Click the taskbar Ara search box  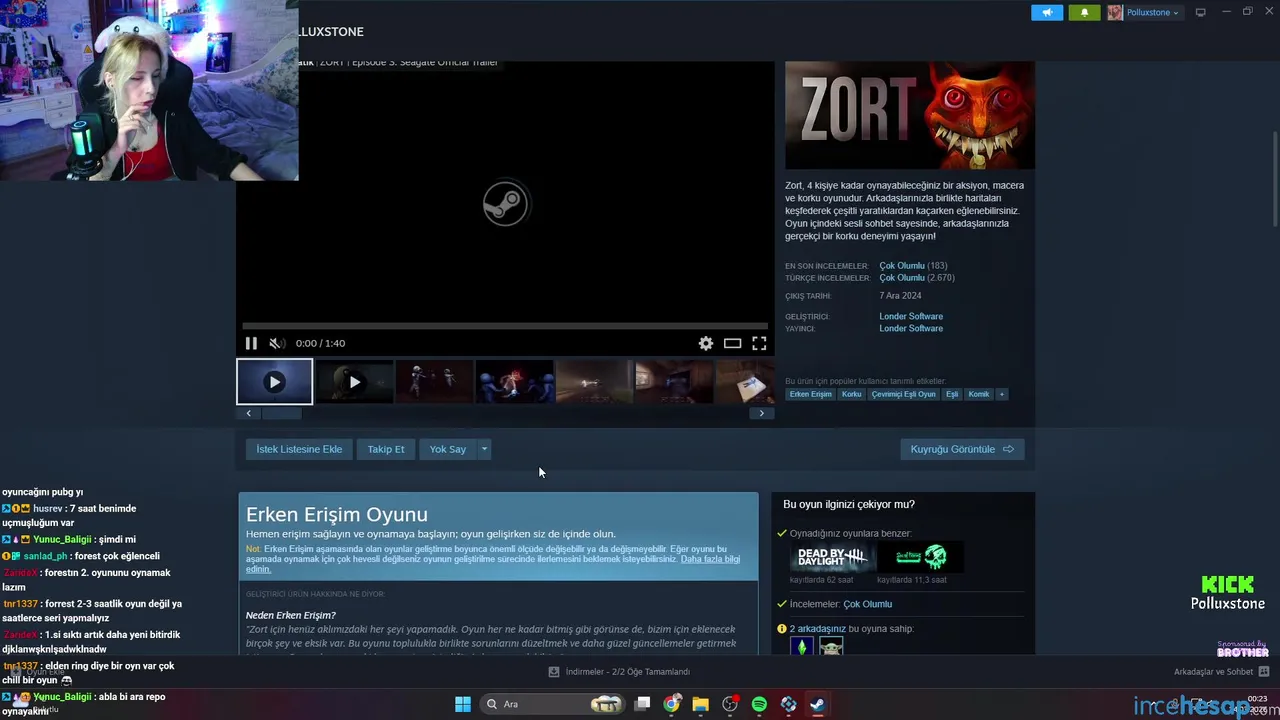tap(553, 704)
